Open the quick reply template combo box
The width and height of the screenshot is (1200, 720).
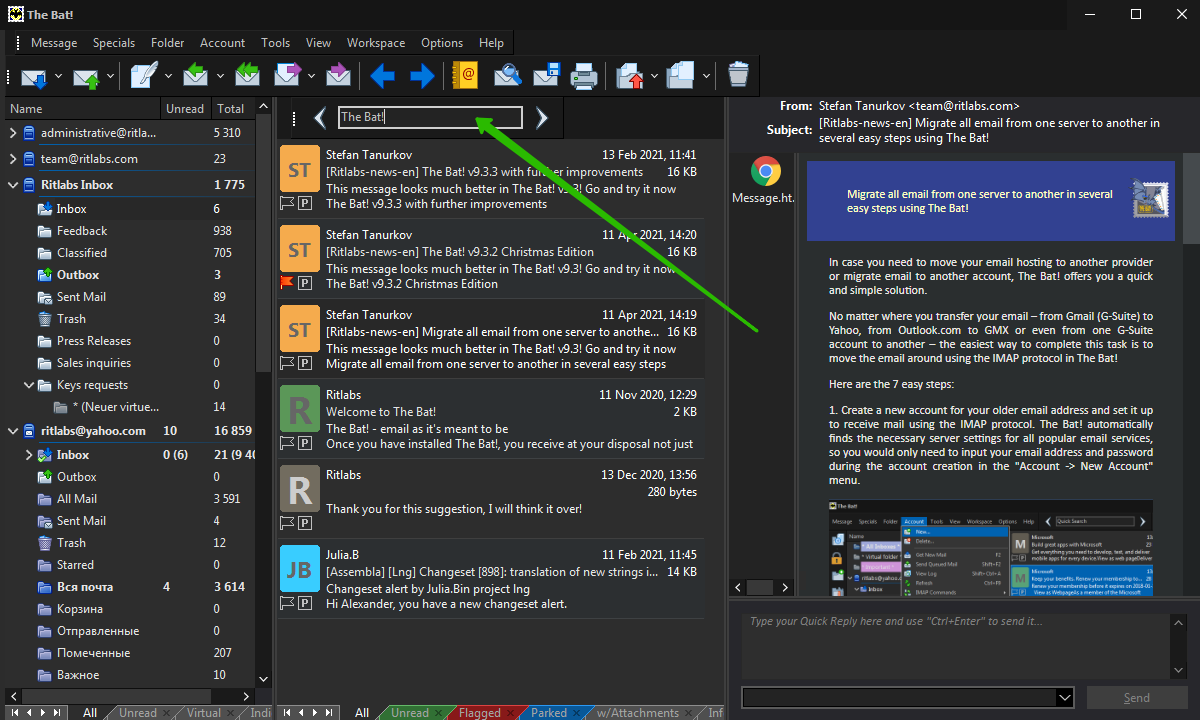pyautogui.click(x=907, y=697)
